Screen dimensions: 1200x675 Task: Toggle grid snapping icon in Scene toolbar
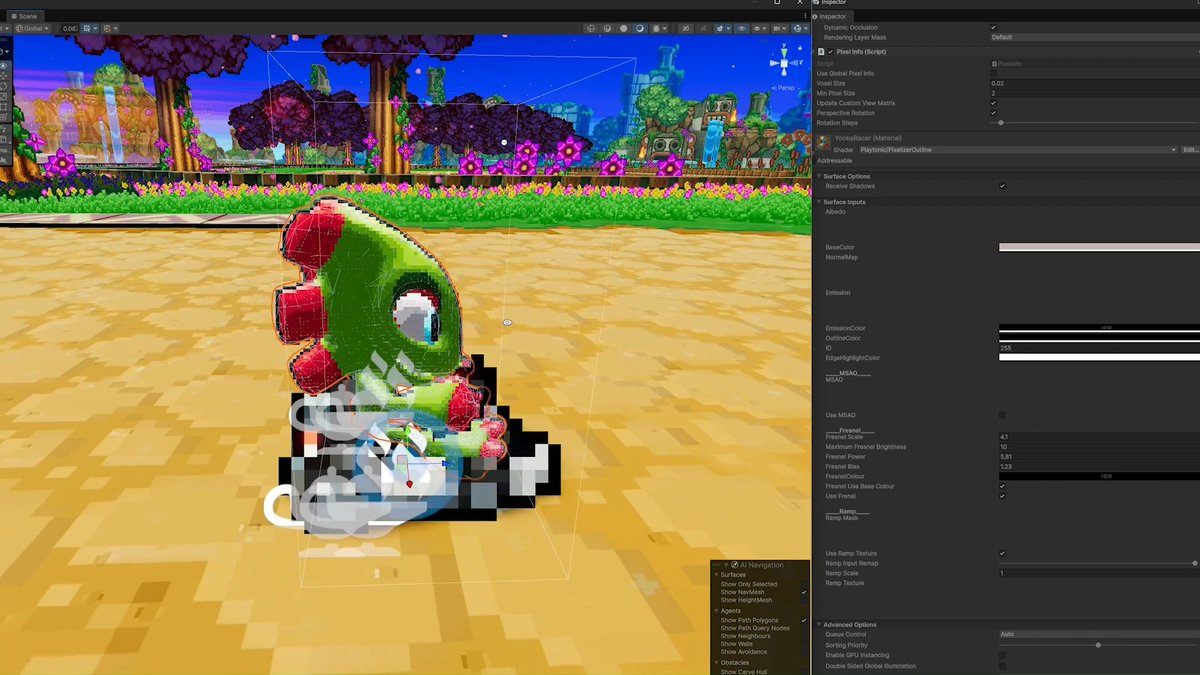point(87,28)
